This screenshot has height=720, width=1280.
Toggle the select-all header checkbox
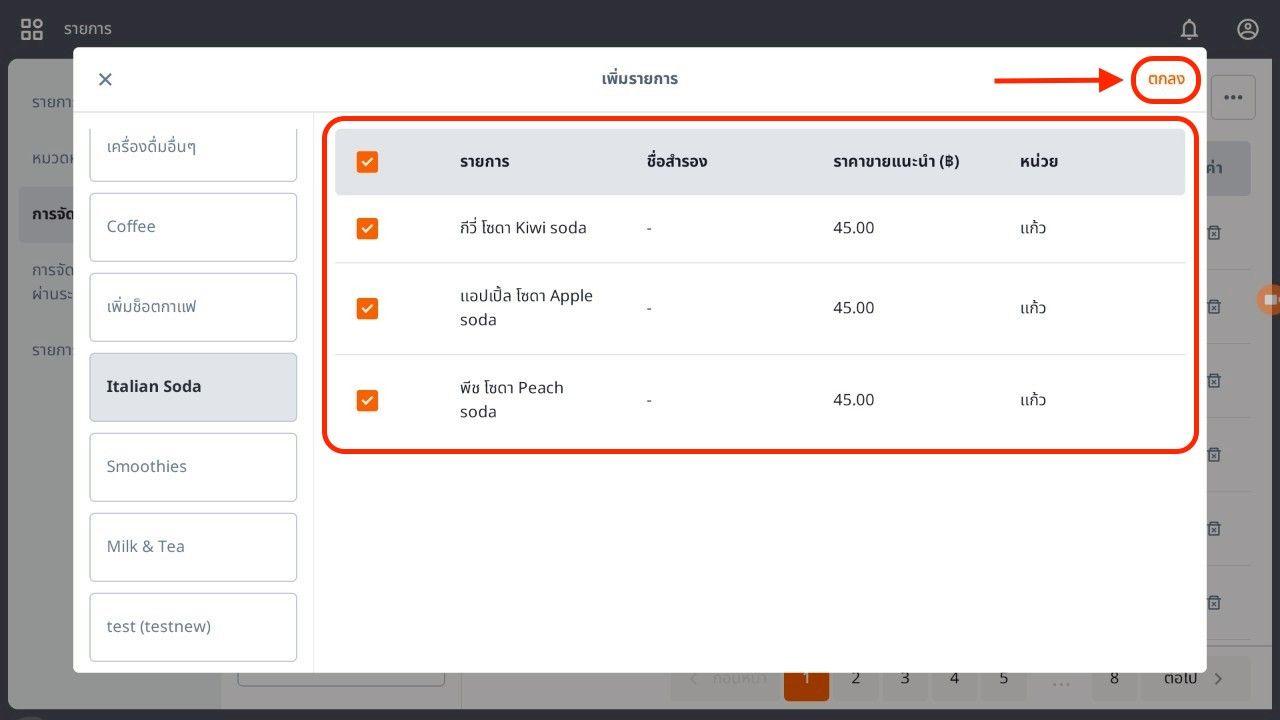click(367, 161)
